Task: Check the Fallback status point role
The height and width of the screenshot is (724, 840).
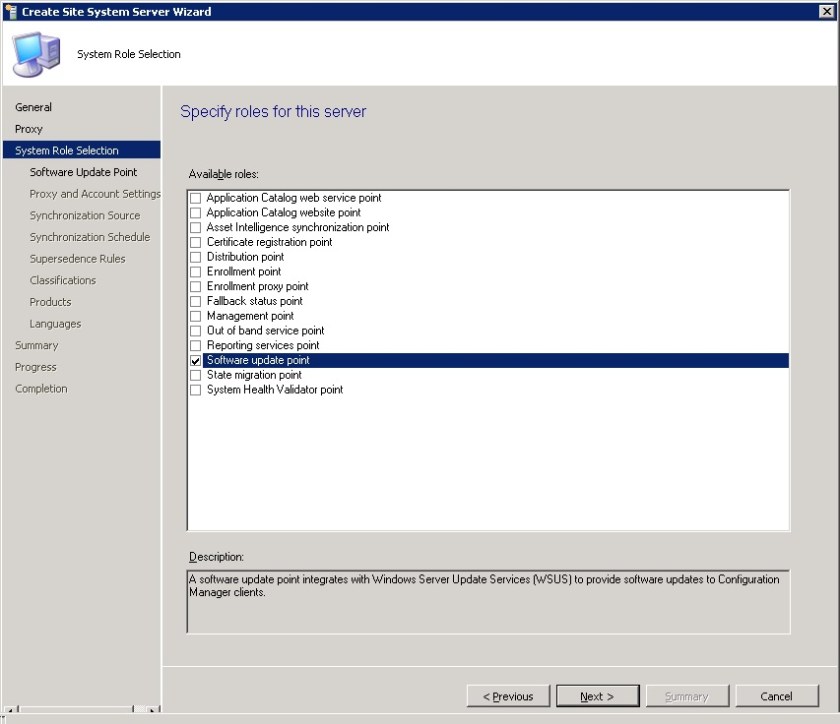Action: point(195,301)
